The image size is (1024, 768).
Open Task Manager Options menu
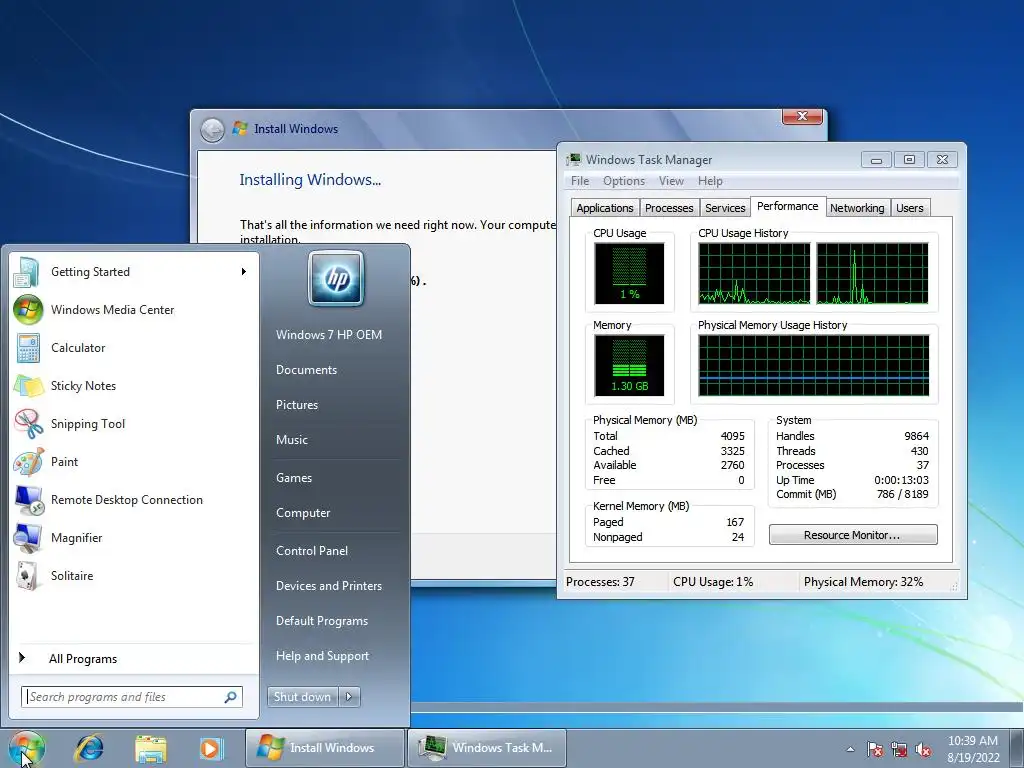tap(624, 181)
